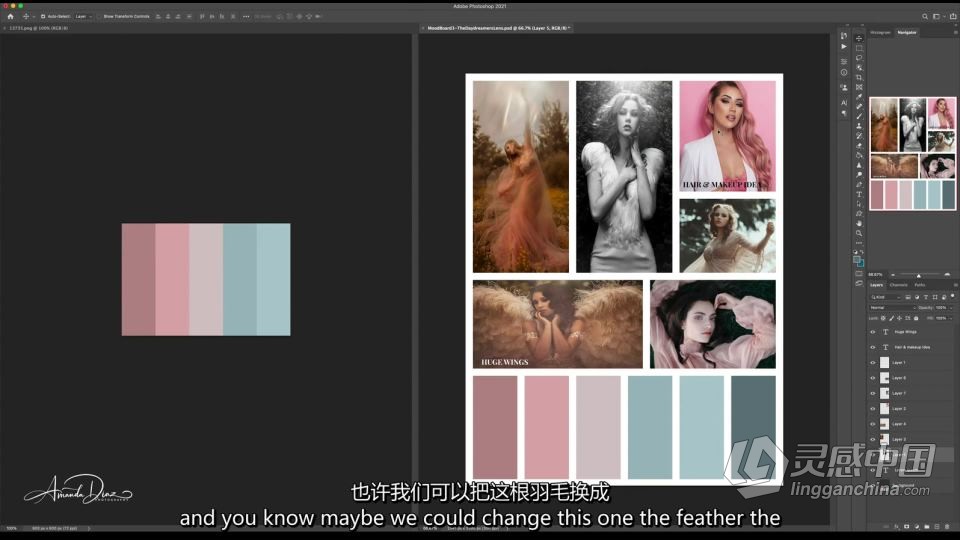Switch to the MoodBoard3 document tab

[x=497, y=28]
